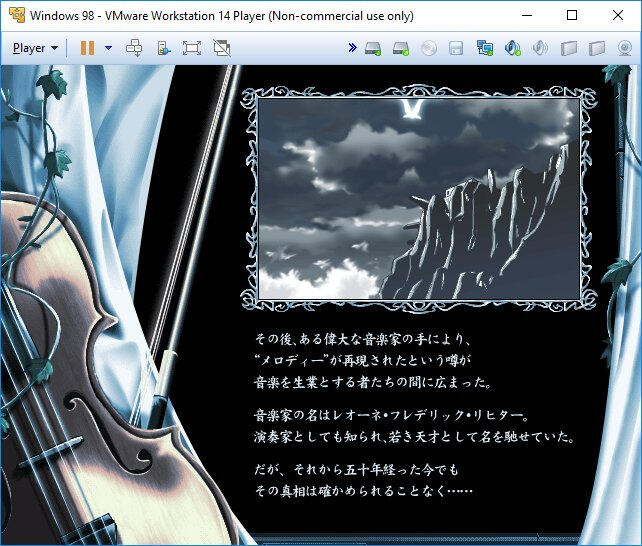This screenshot has height=546, width=642.
Task: Enter full screen mode
Action: tap(192, 48)
